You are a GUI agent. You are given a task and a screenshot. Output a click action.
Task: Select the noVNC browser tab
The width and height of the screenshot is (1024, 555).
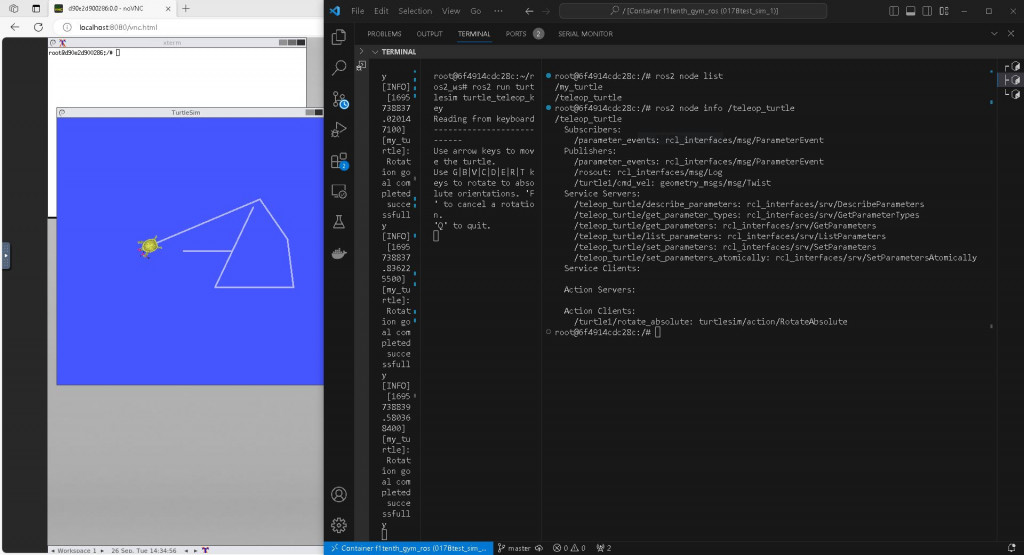[x=110, y=8]
